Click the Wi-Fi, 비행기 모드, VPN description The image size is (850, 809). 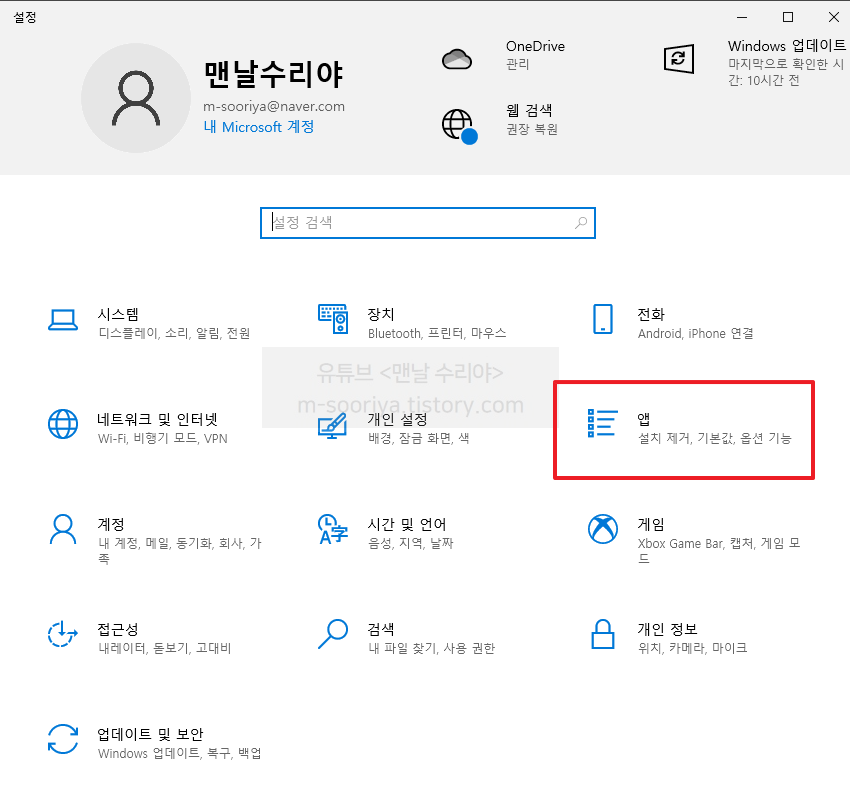(x=163, y=438)
